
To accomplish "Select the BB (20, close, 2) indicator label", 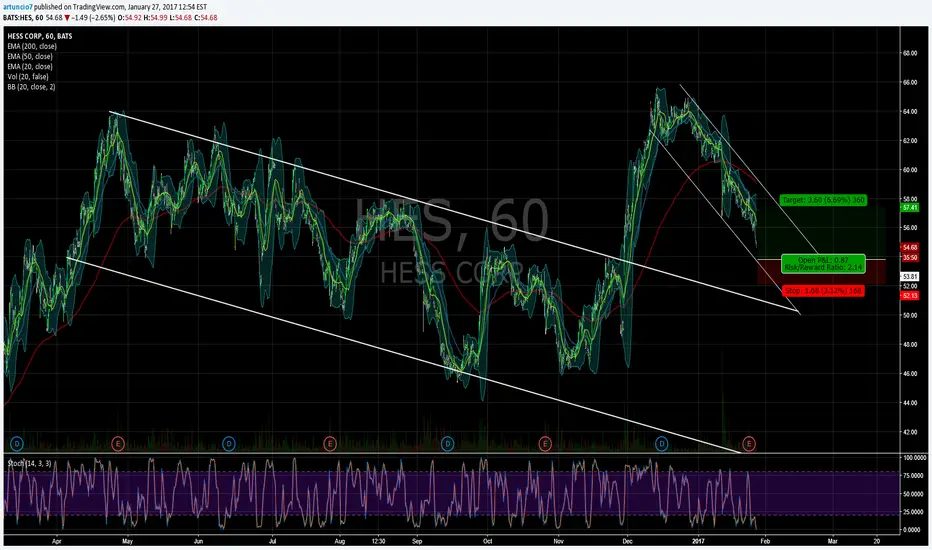I will (32, 87).
